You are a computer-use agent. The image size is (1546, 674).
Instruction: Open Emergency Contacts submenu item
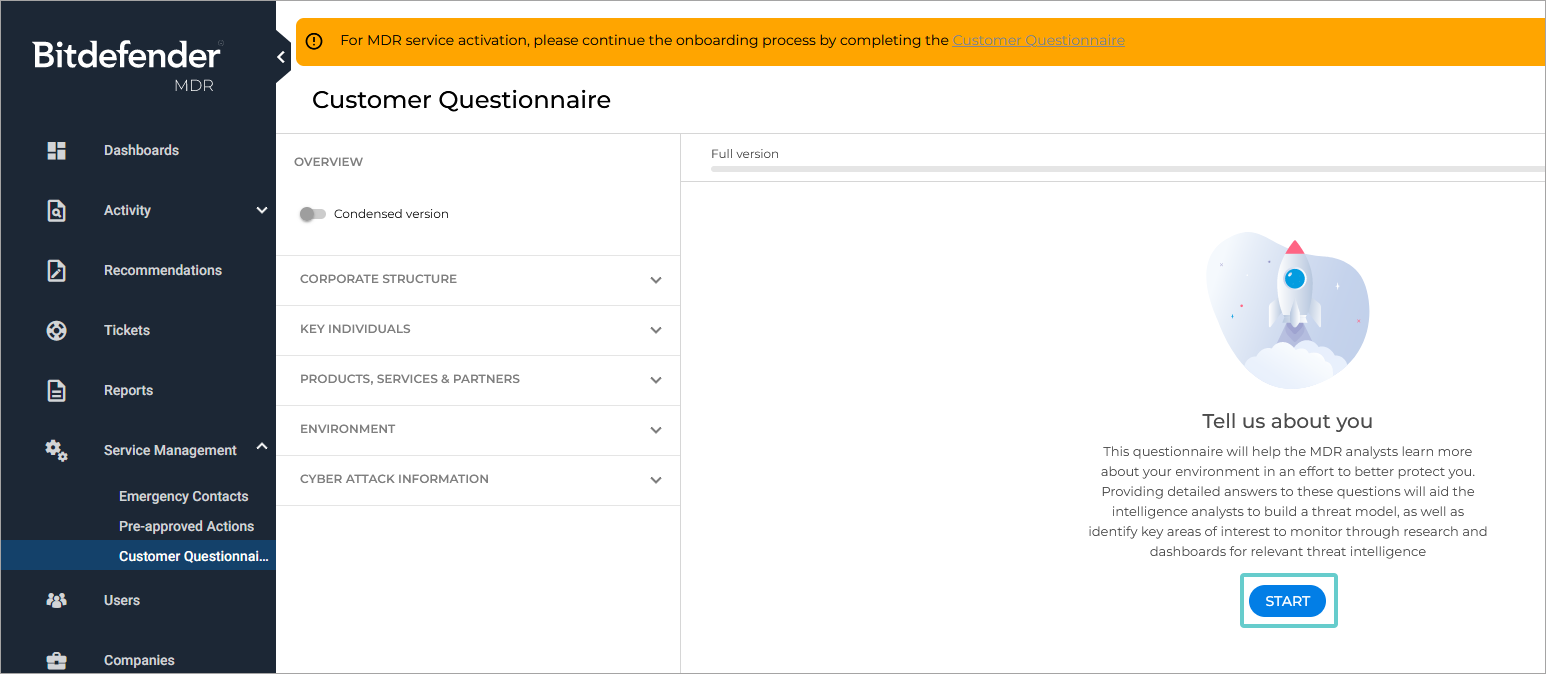183,497
